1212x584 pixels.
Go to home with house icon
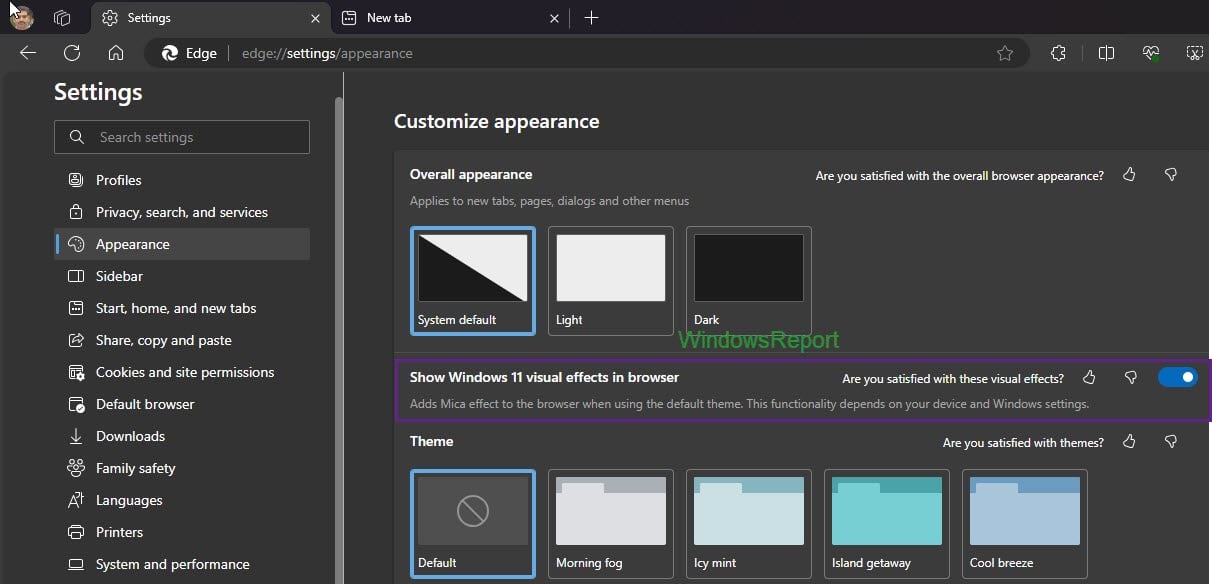[116, 53]
